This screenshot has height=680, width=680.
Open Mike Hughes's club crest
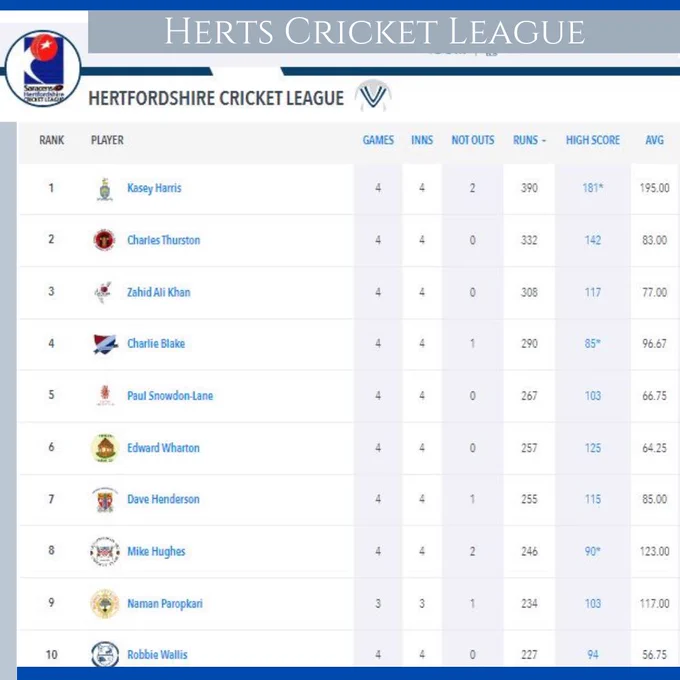tap(105, 552)
